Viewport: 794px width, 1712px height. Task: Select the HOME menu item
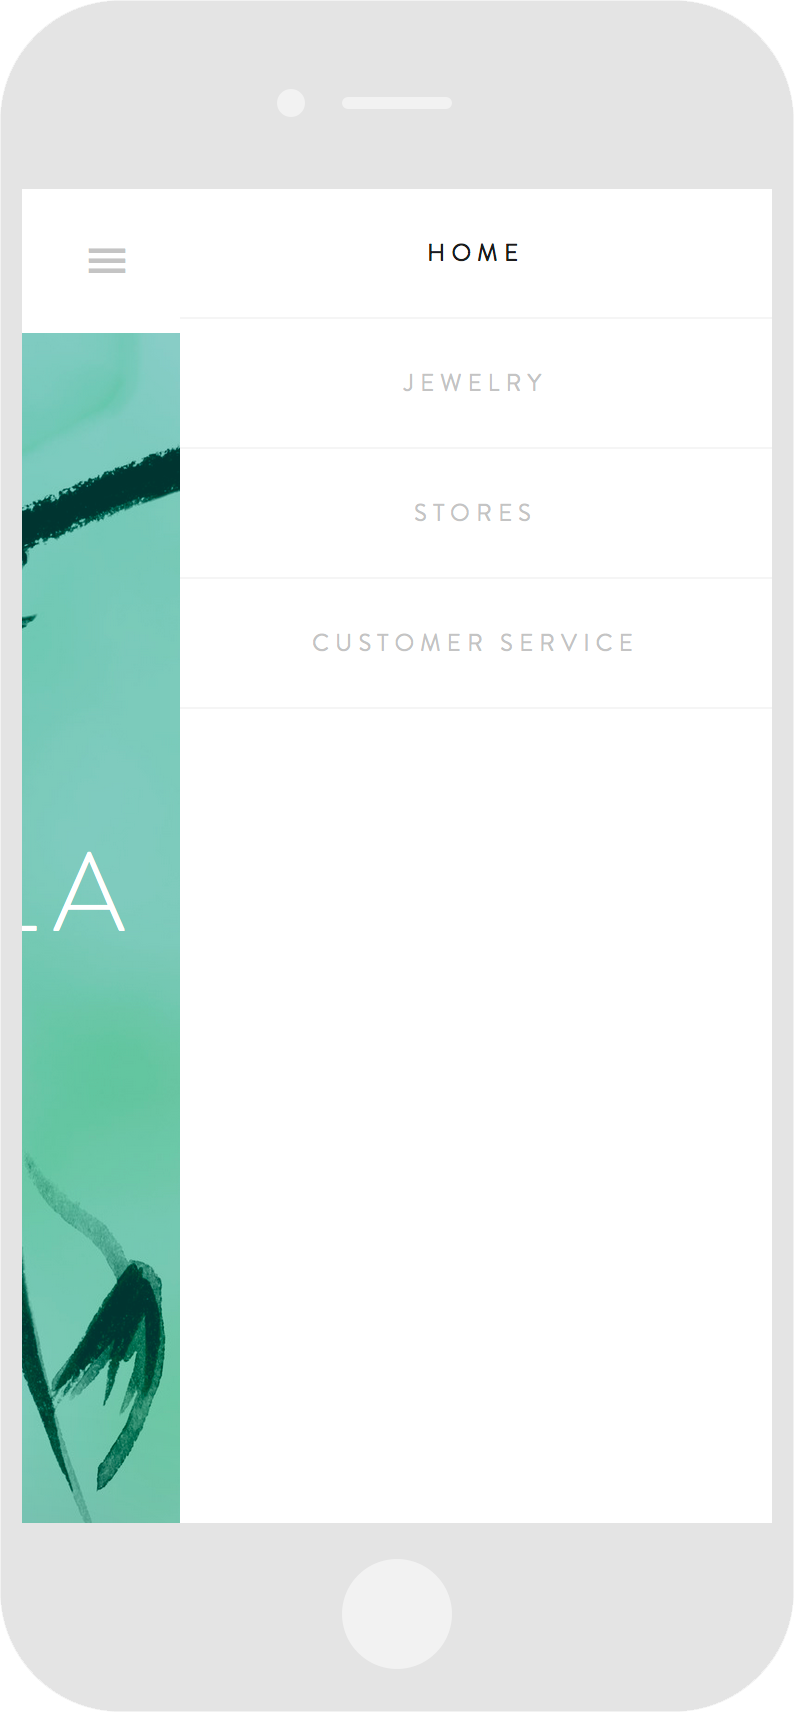(476, 254)
